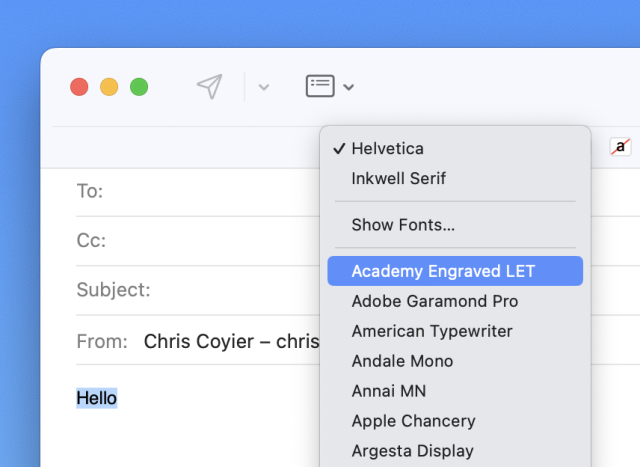Click the paper plane Send icon
This screenshot has width=640, height=467.
[x=209, y=87]
